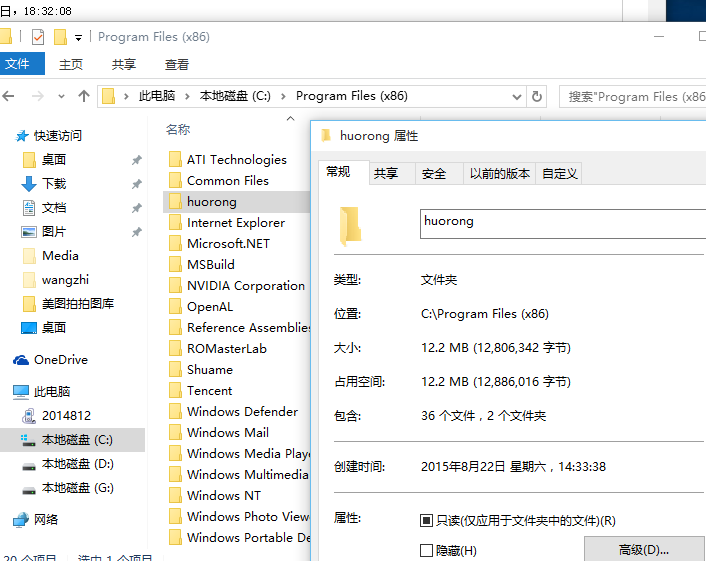Click the 本地磁盘 (C:) breadcrumb in the address bar
Screen dimensions: 706x561
tap(235, 96)
